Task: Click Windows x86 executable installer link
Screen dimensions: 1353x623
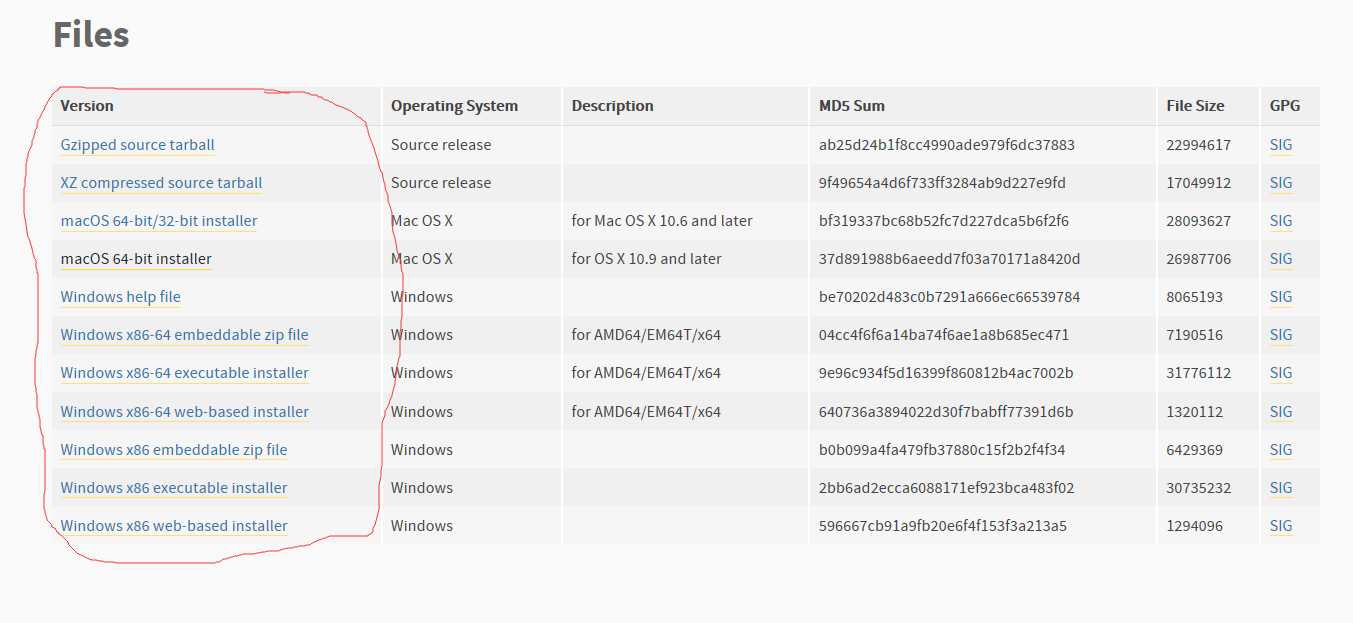Action: click(173, 488)
